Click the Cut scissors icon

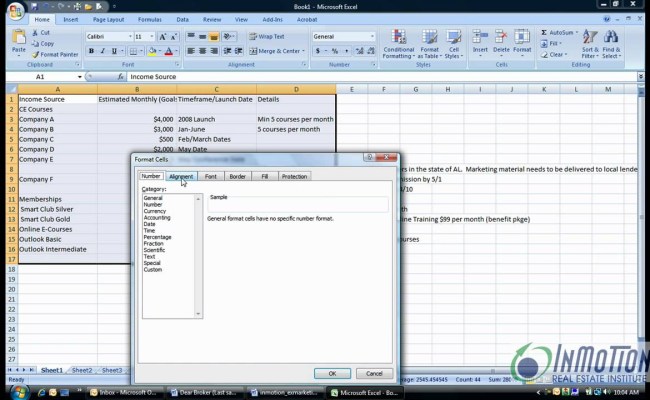(x=35, y=32)
